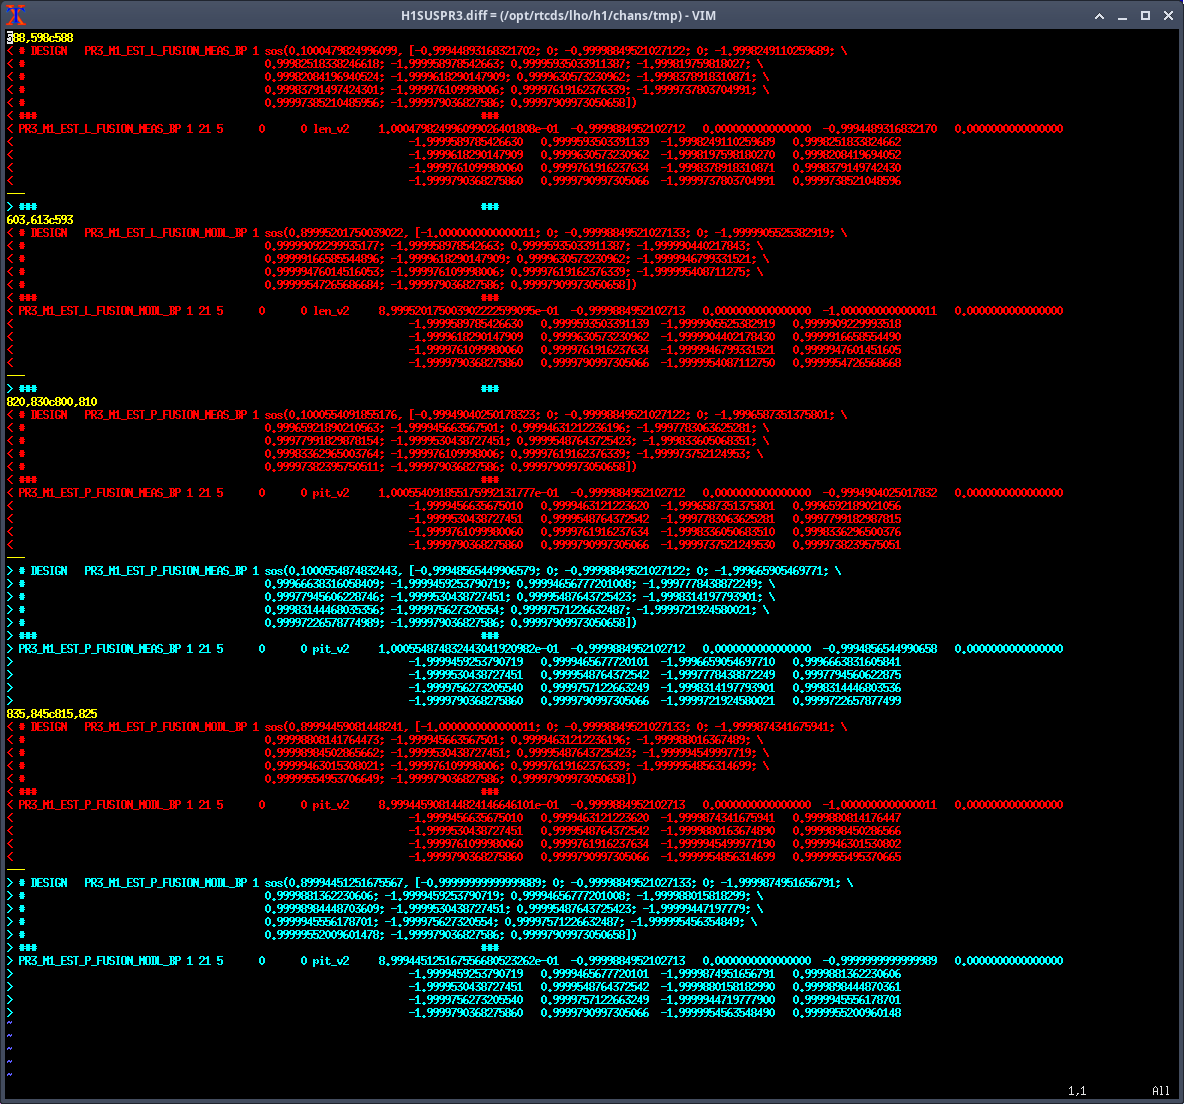Screen dimensions: 1184x1104
Task: Place cursor on diff hunk header 603,613c593
Action: click(40, 220)
